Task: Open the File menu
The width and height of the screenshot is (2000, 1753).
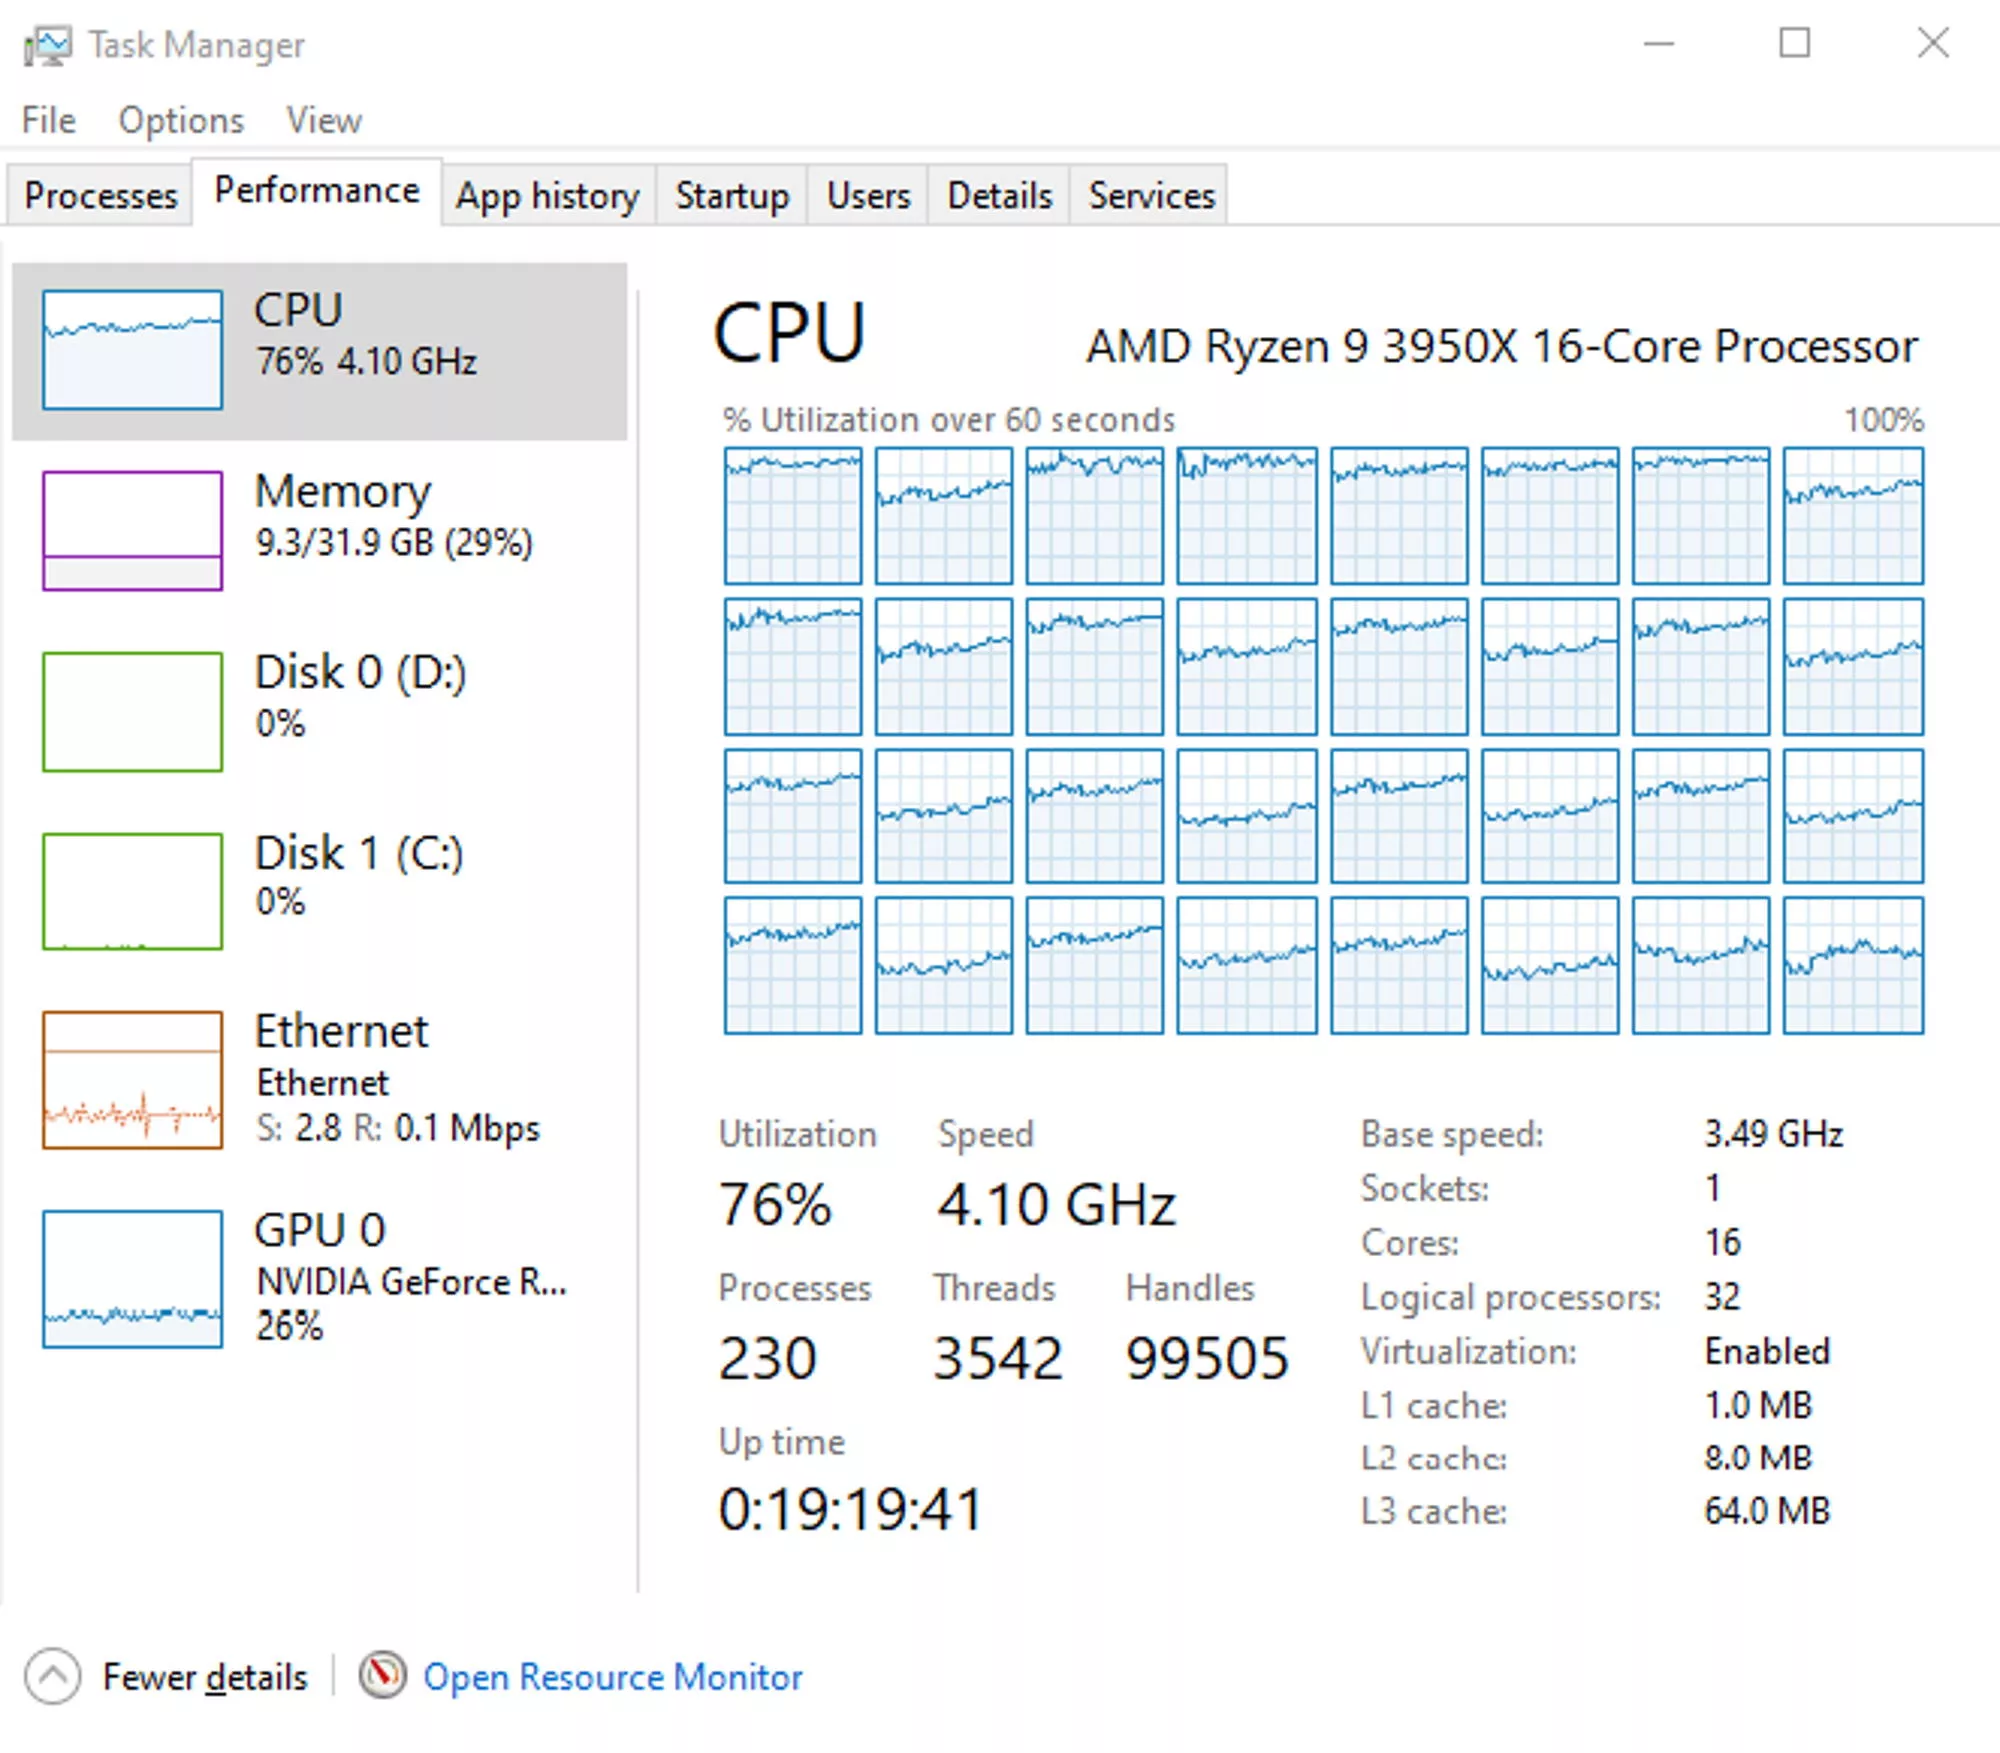Action: (49, 120)
